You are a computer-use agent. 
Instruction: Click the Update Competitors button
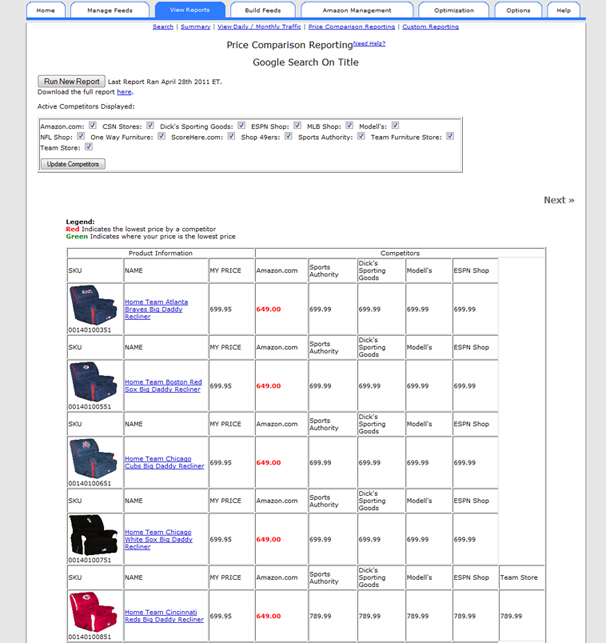point(73,164)
